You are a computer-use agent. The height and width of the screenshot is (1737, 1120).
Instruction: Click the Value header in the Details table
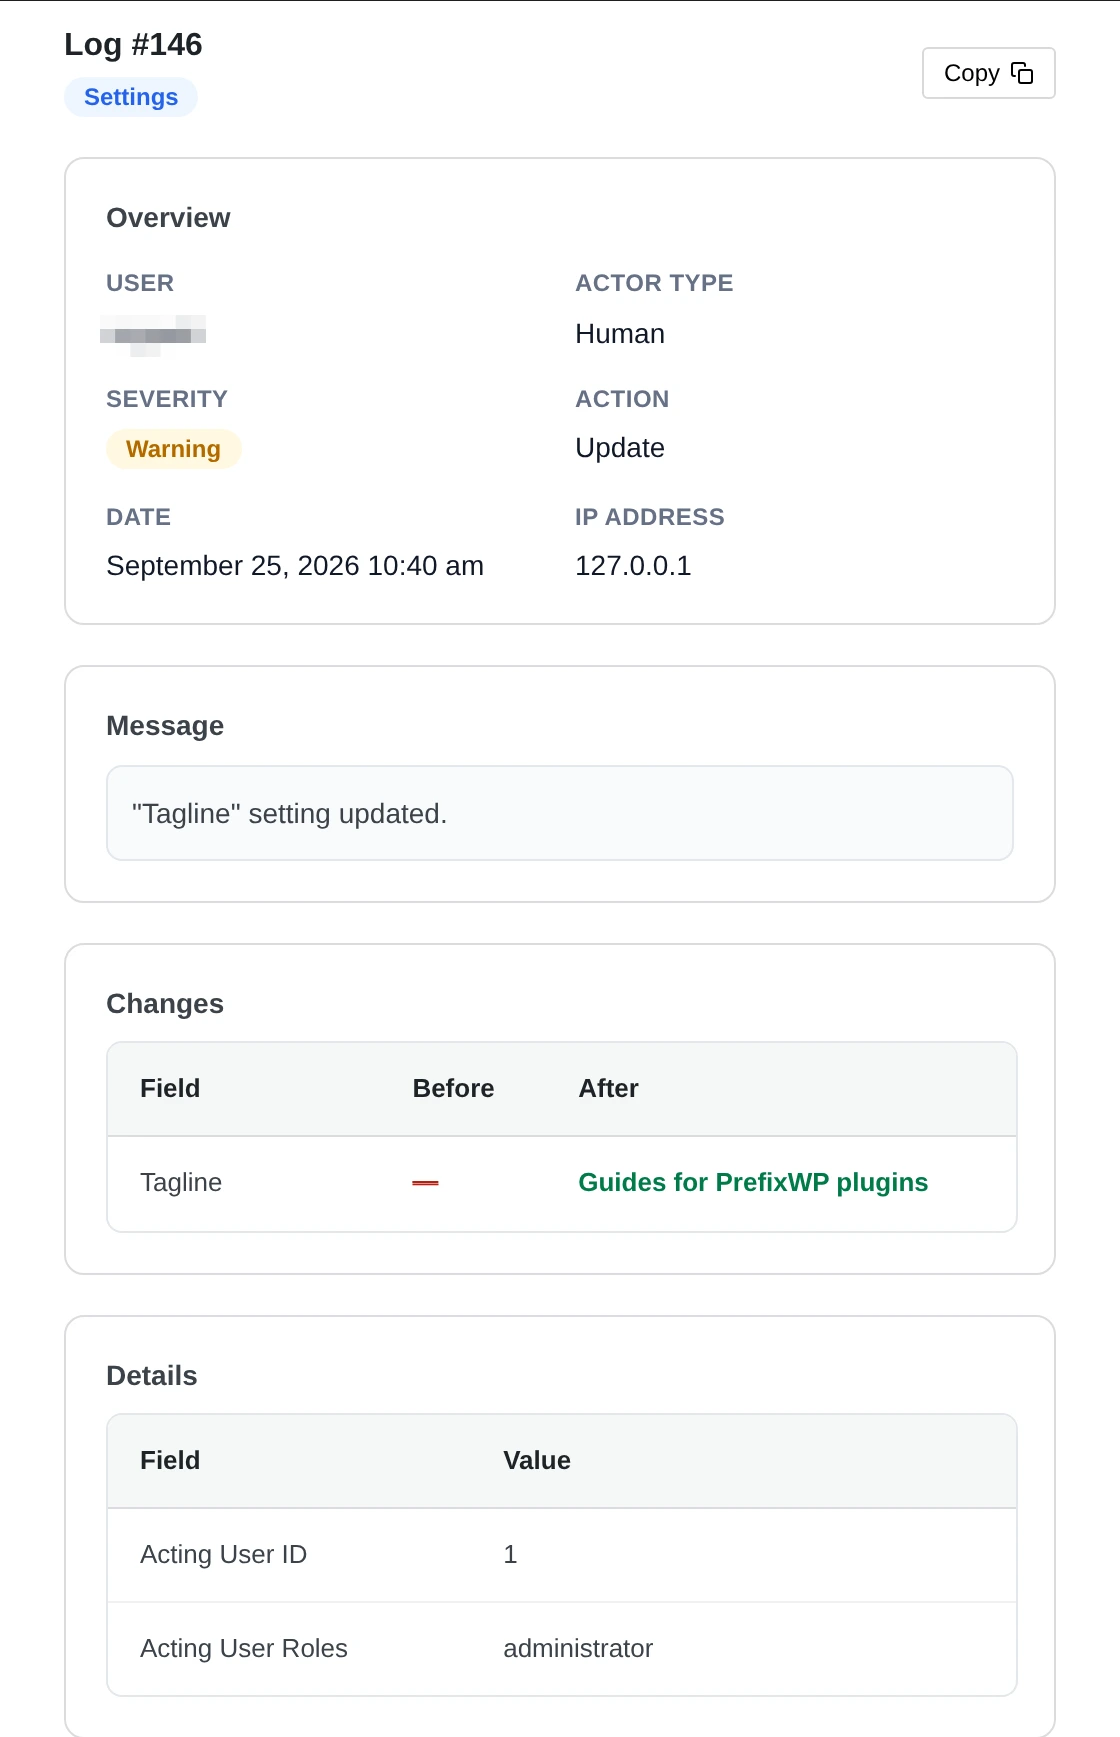coord(537,1460)
